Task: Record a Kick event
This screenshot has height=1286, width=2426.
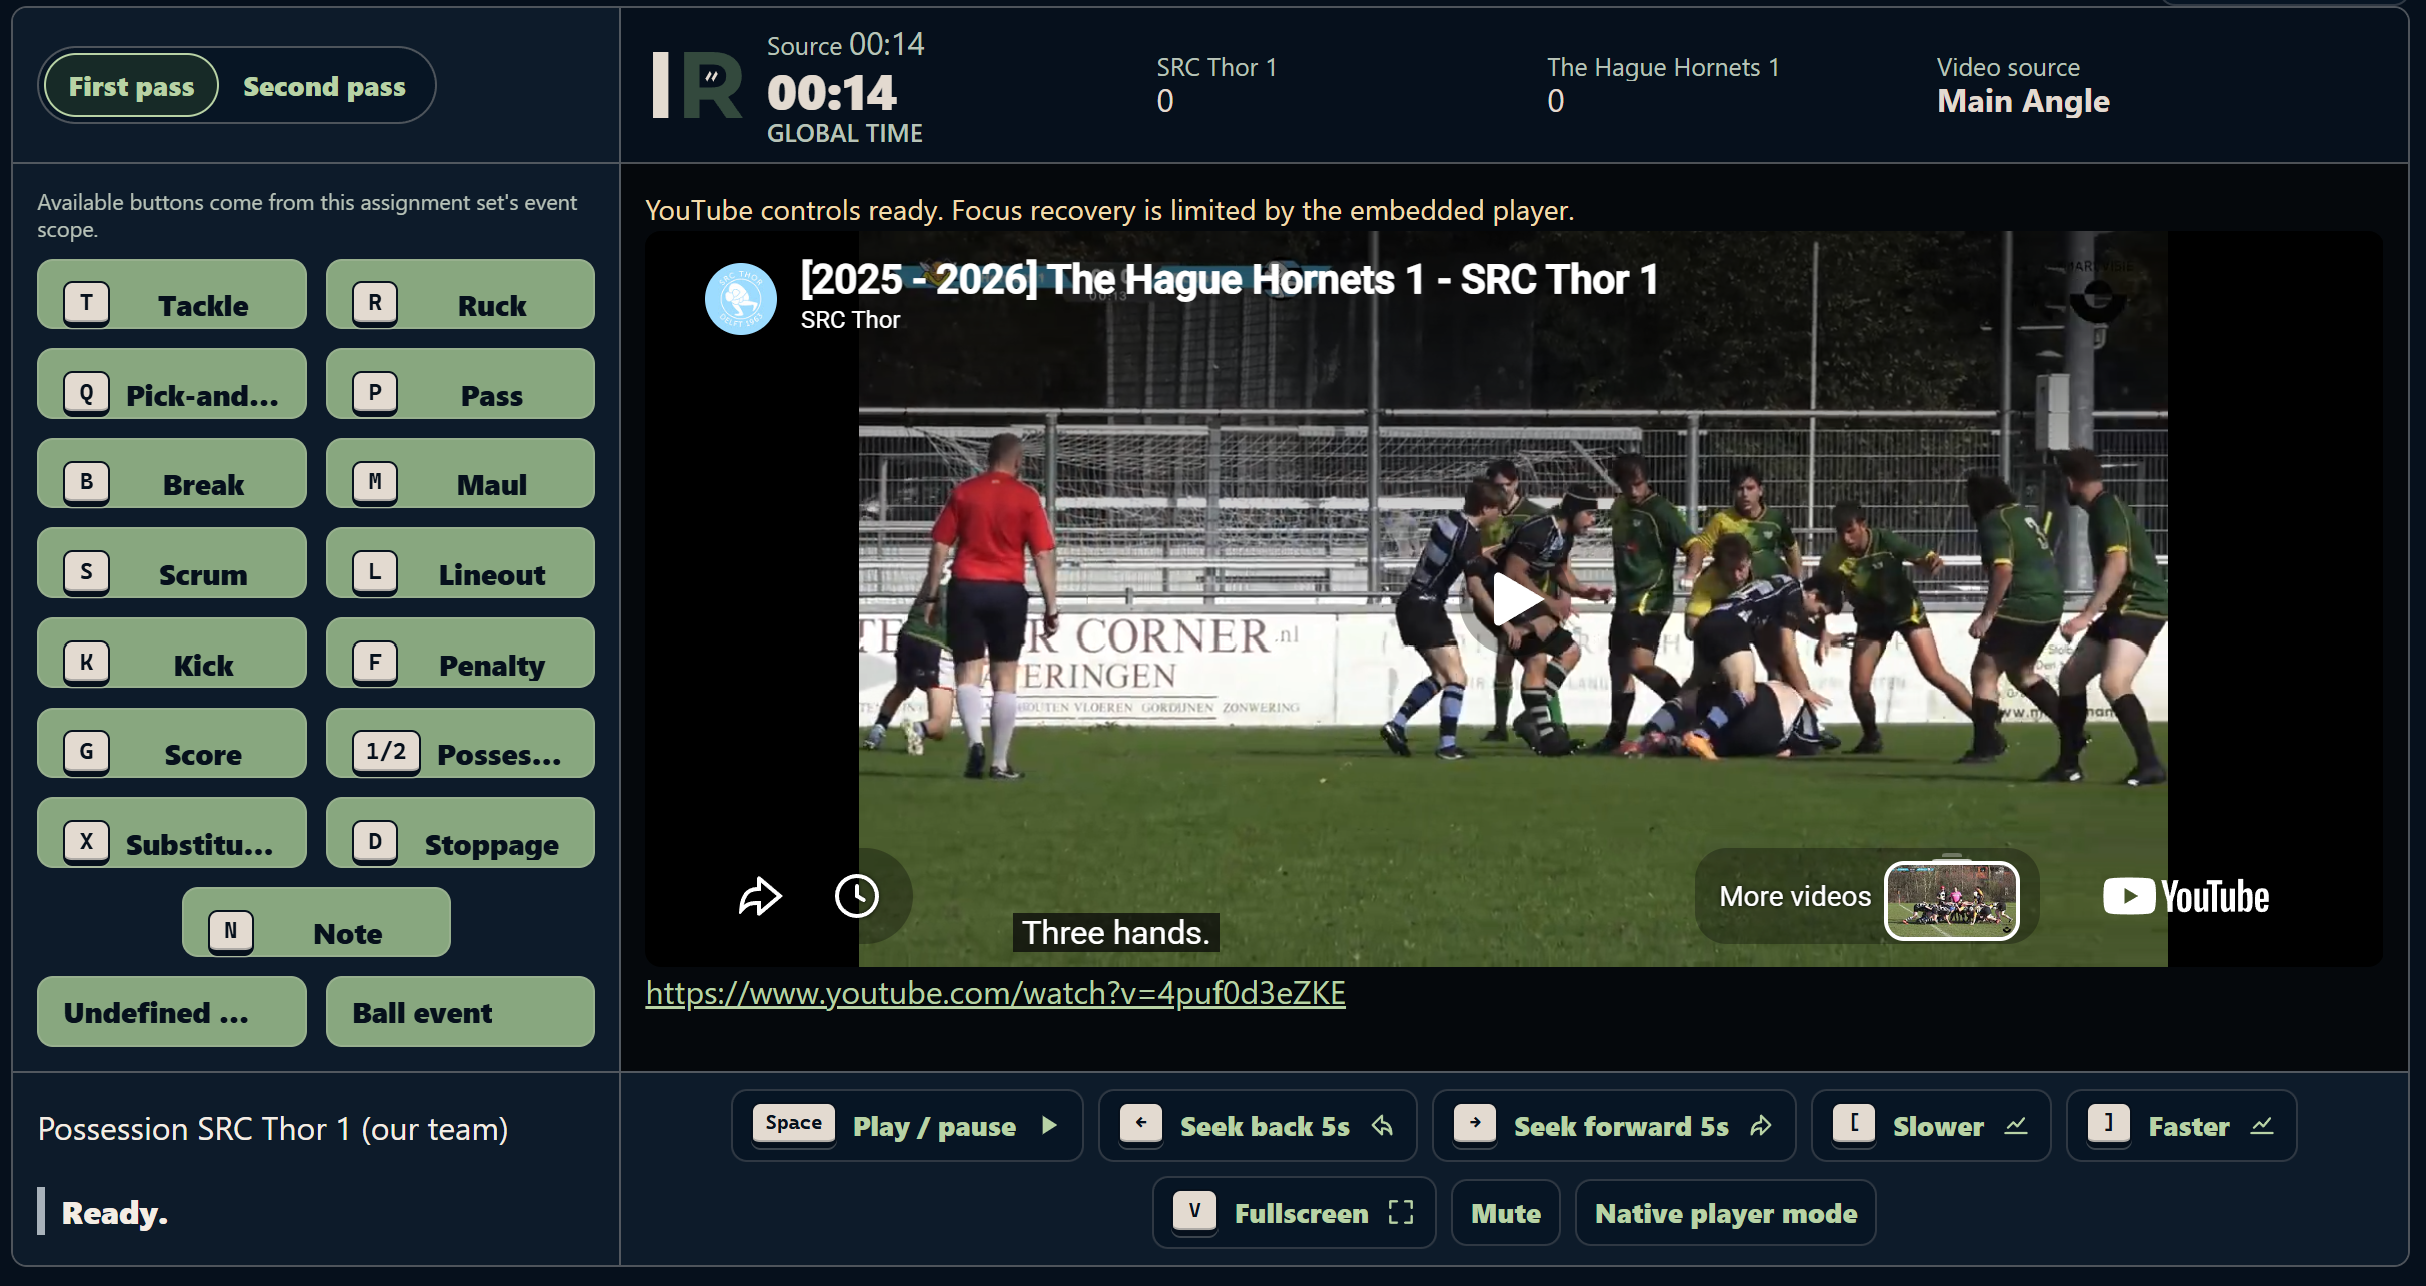Action: tap(172, 654)
